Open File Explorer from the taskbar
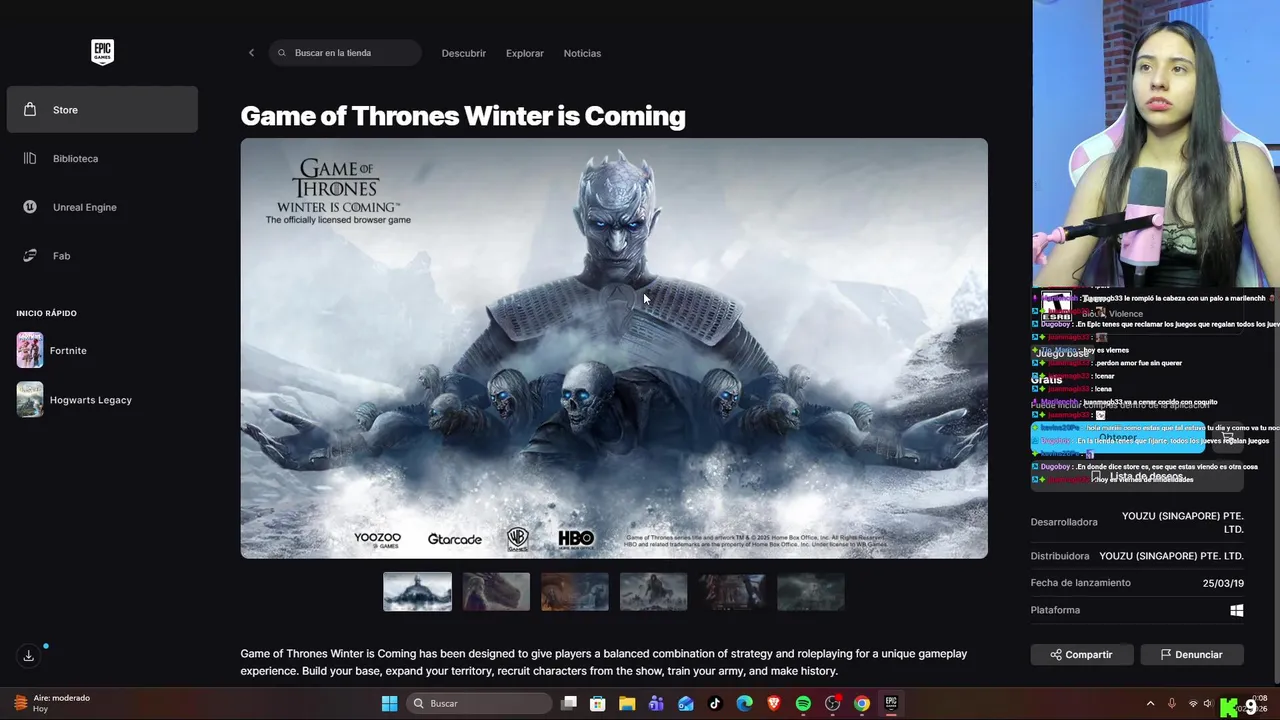Image resolution: width=1280 pixels, height=720 pixels. point(627,704)
